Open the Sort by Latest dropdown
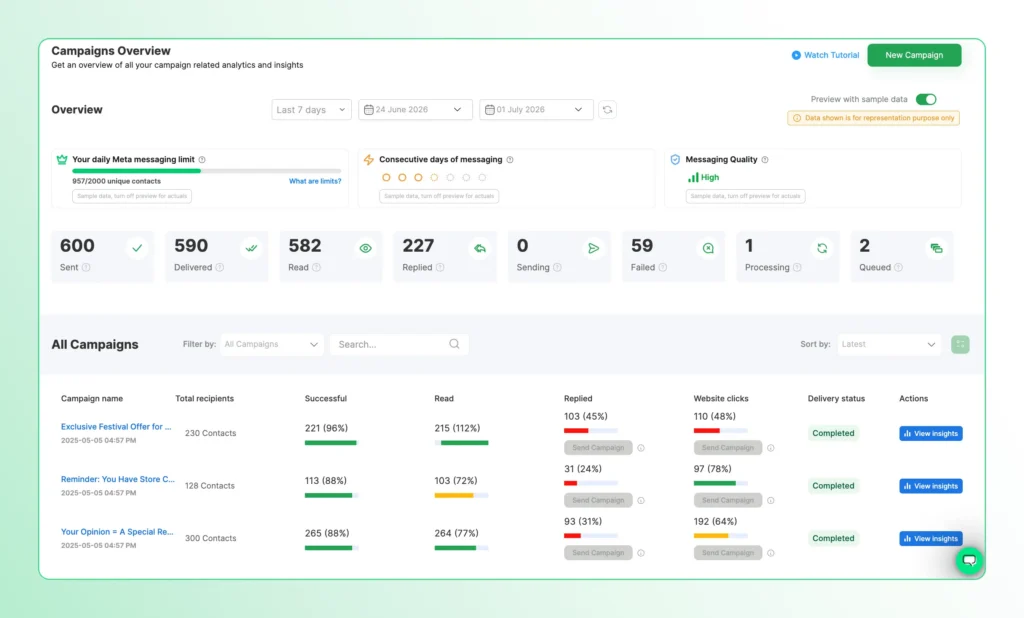Viewport: 1024px width, 618px height. coord(889,344)
